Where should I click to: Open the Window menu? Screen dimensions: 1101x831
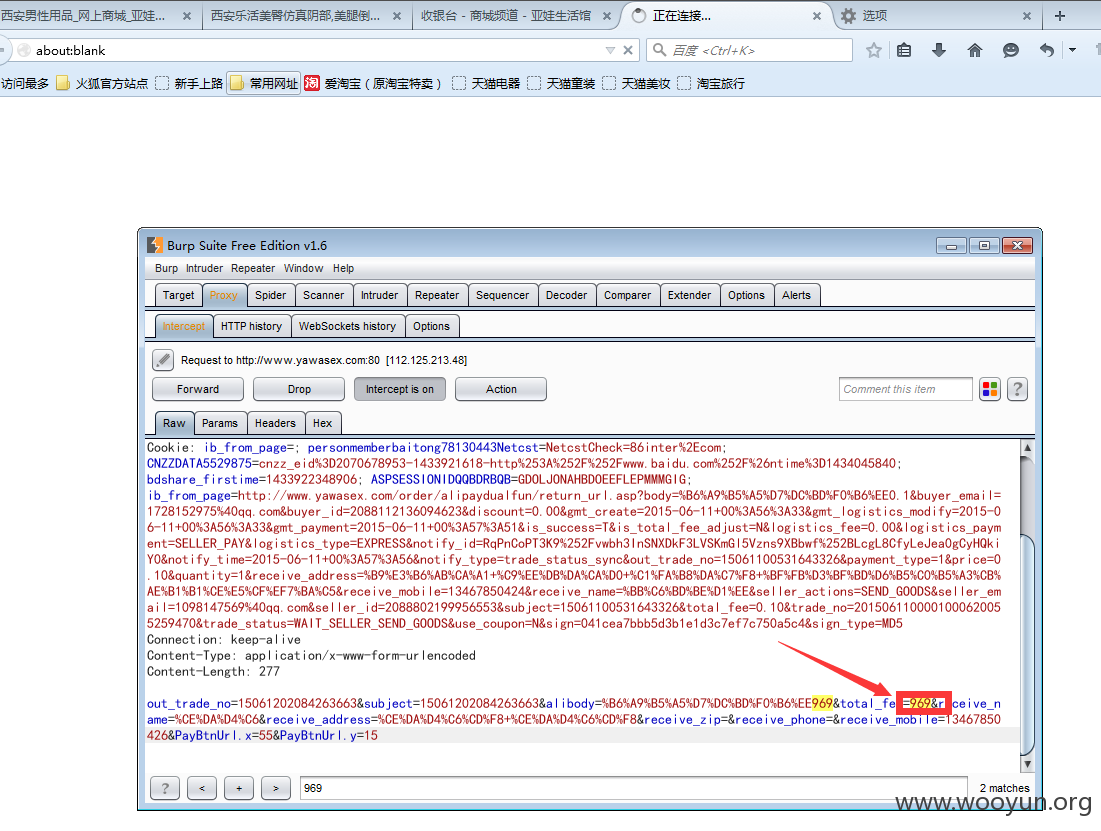pos(303,268)
